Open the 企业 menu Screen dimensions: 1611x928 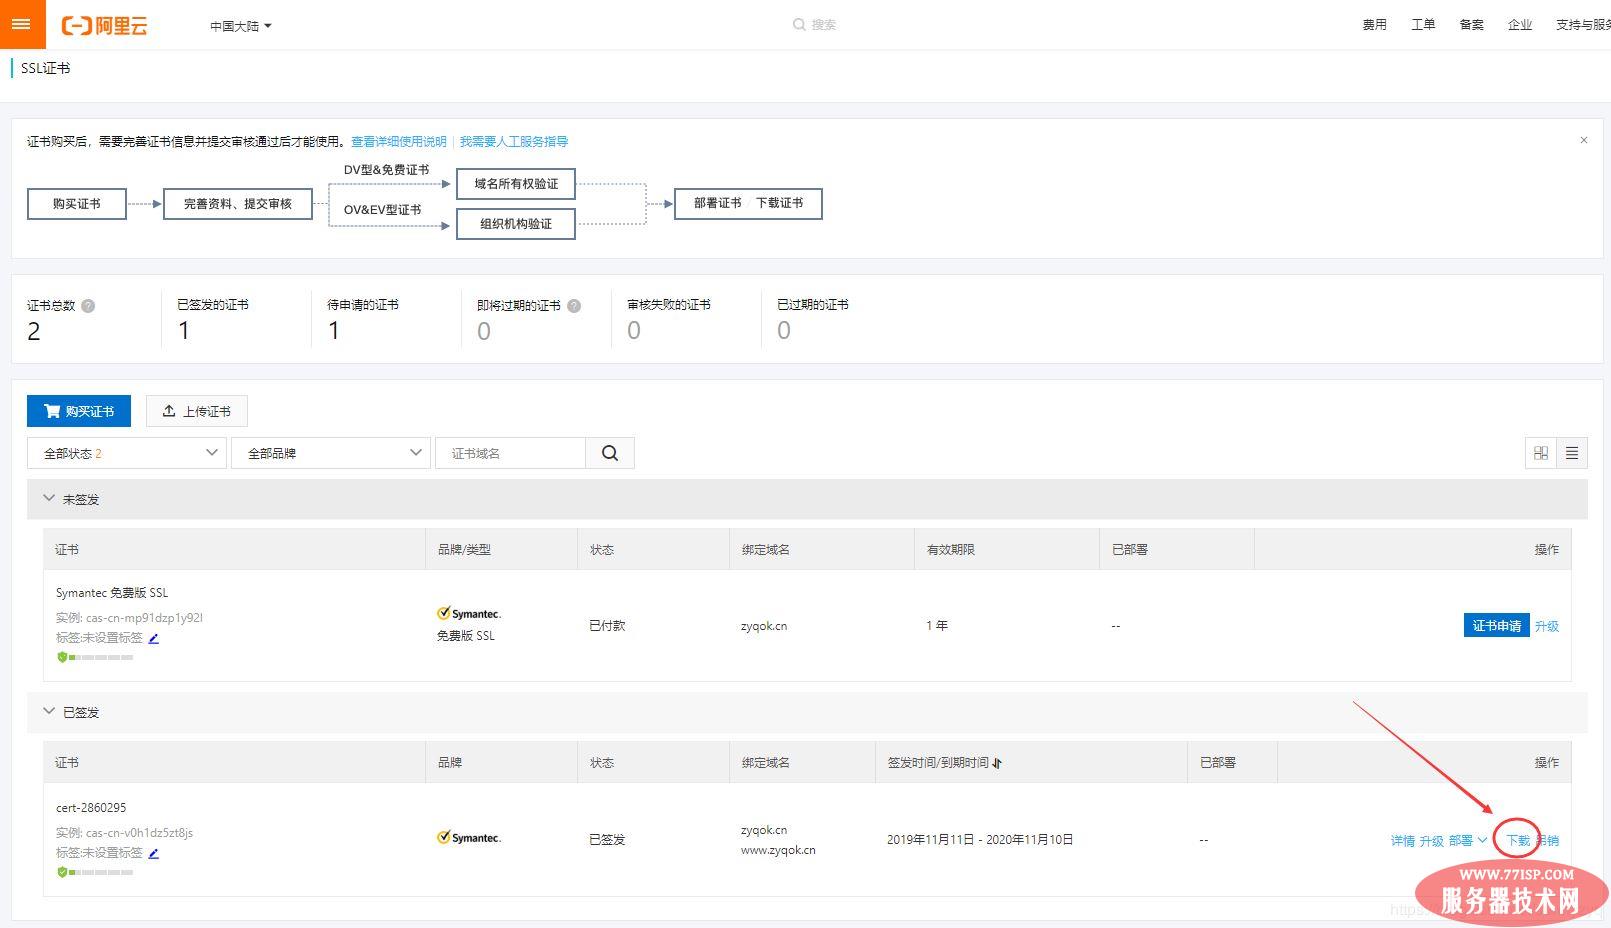pos(1520,25)
